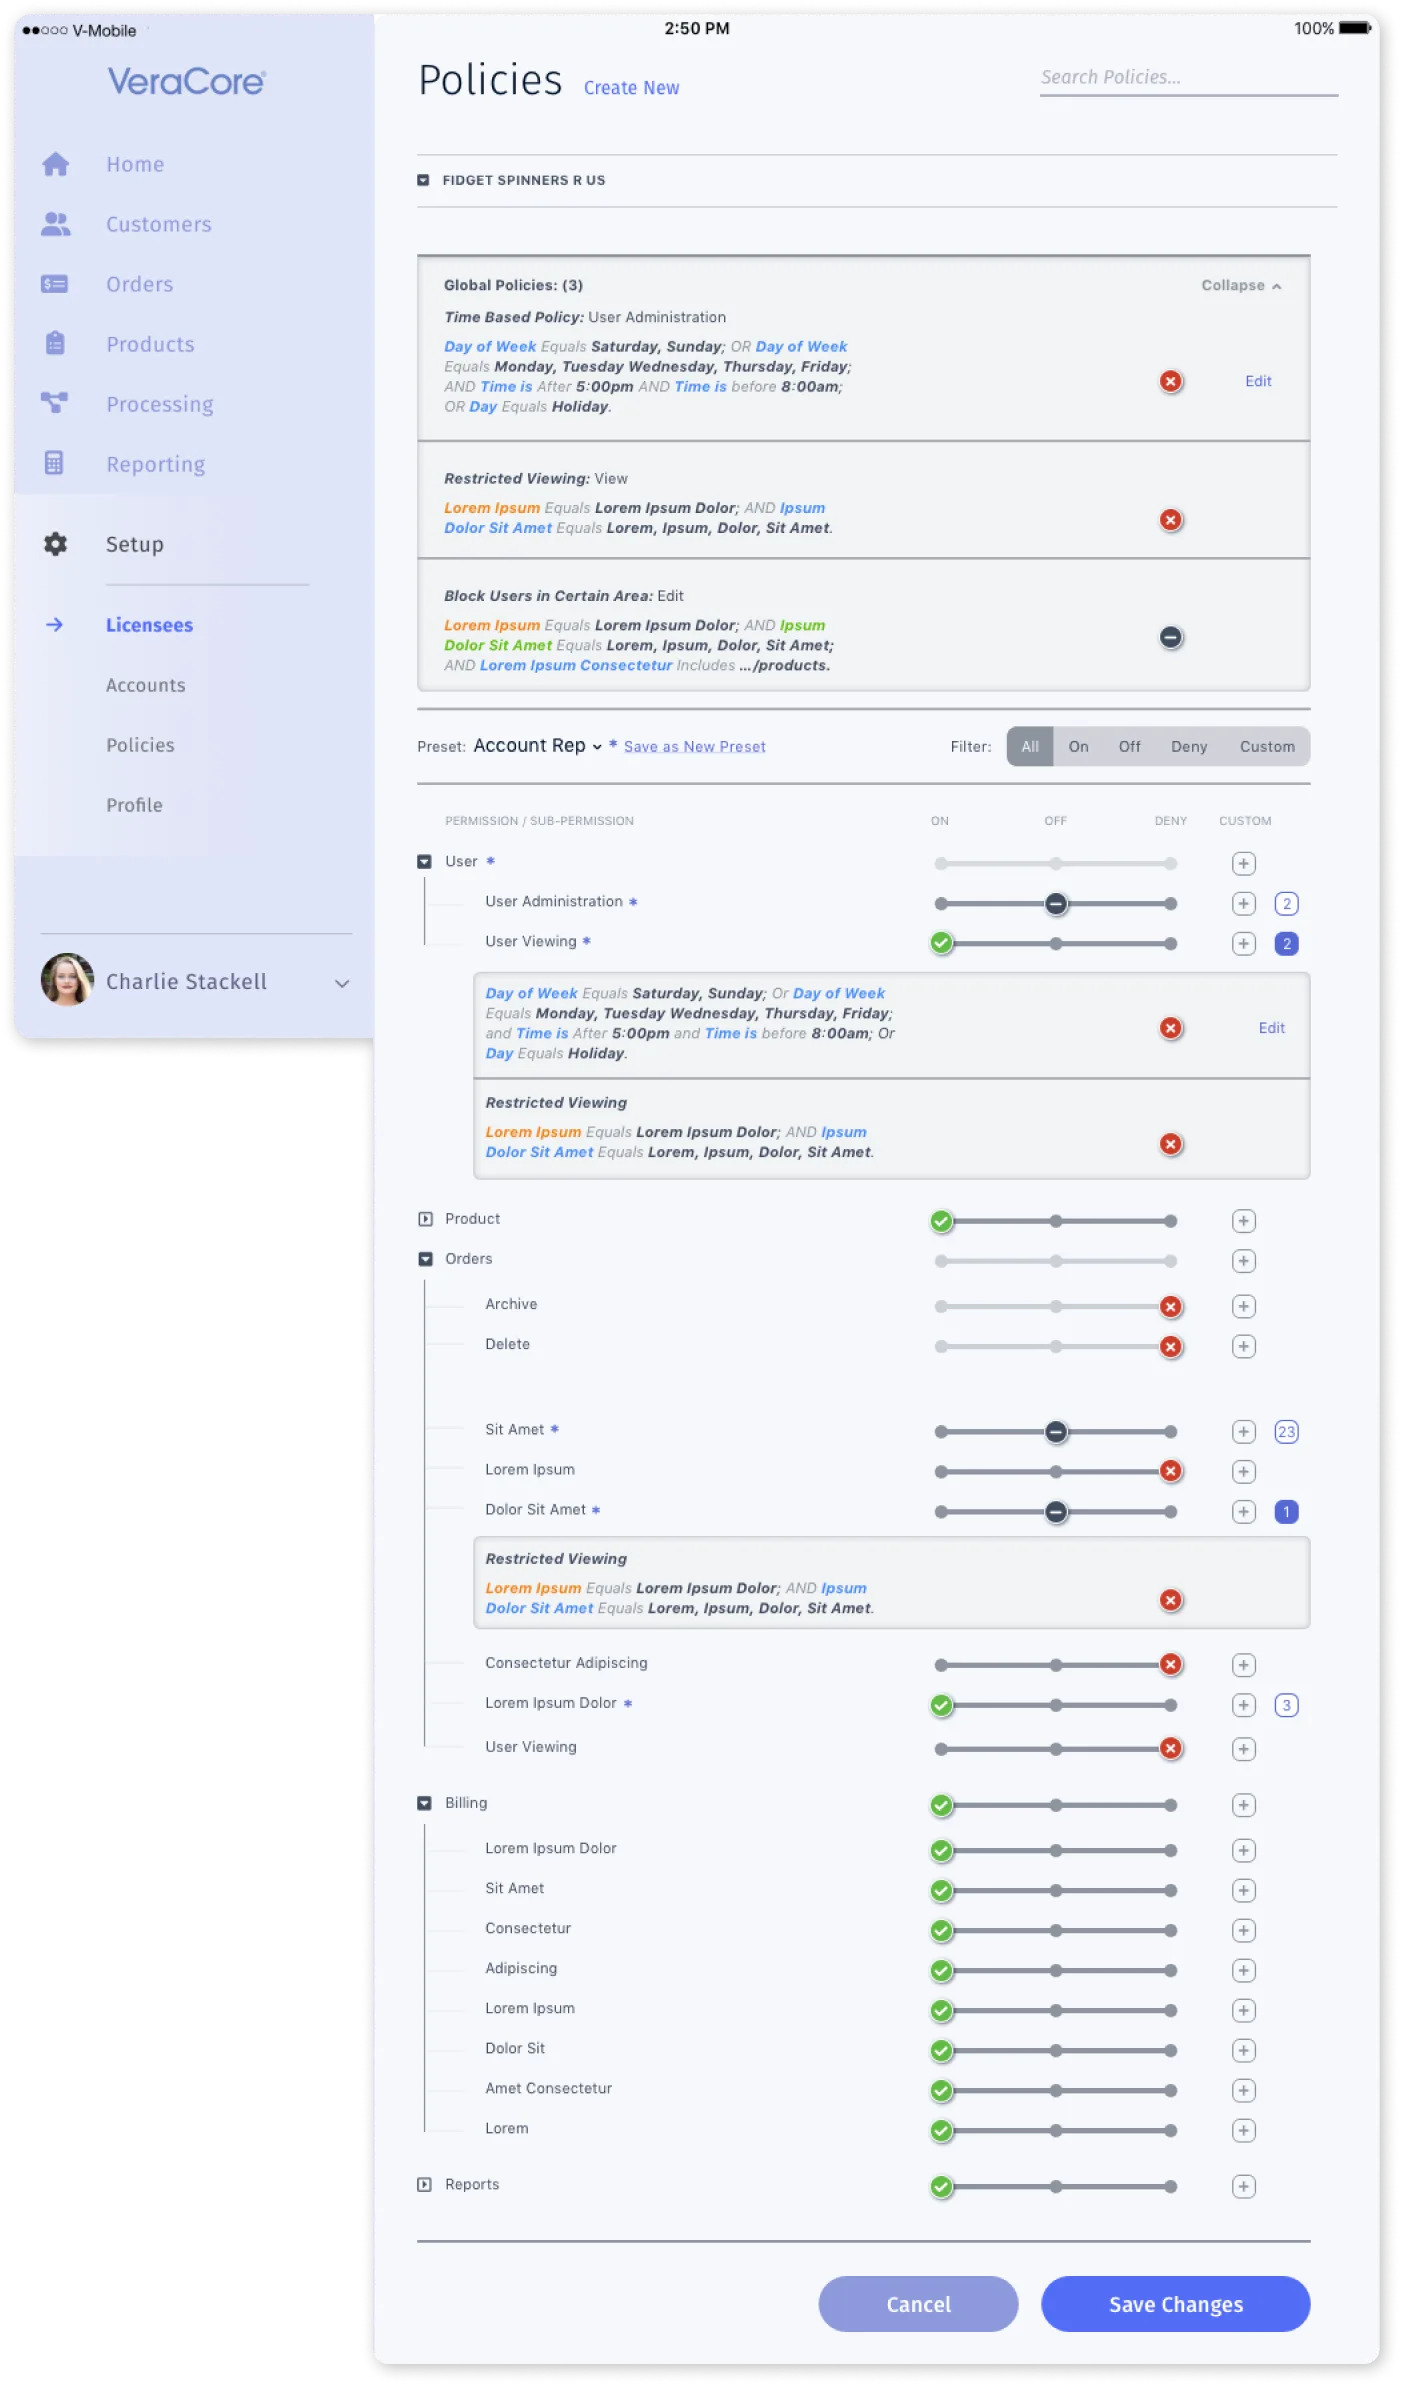Set User Viewing permission to On
This screenshot has width=1401, height=2385.
(941, 943)
